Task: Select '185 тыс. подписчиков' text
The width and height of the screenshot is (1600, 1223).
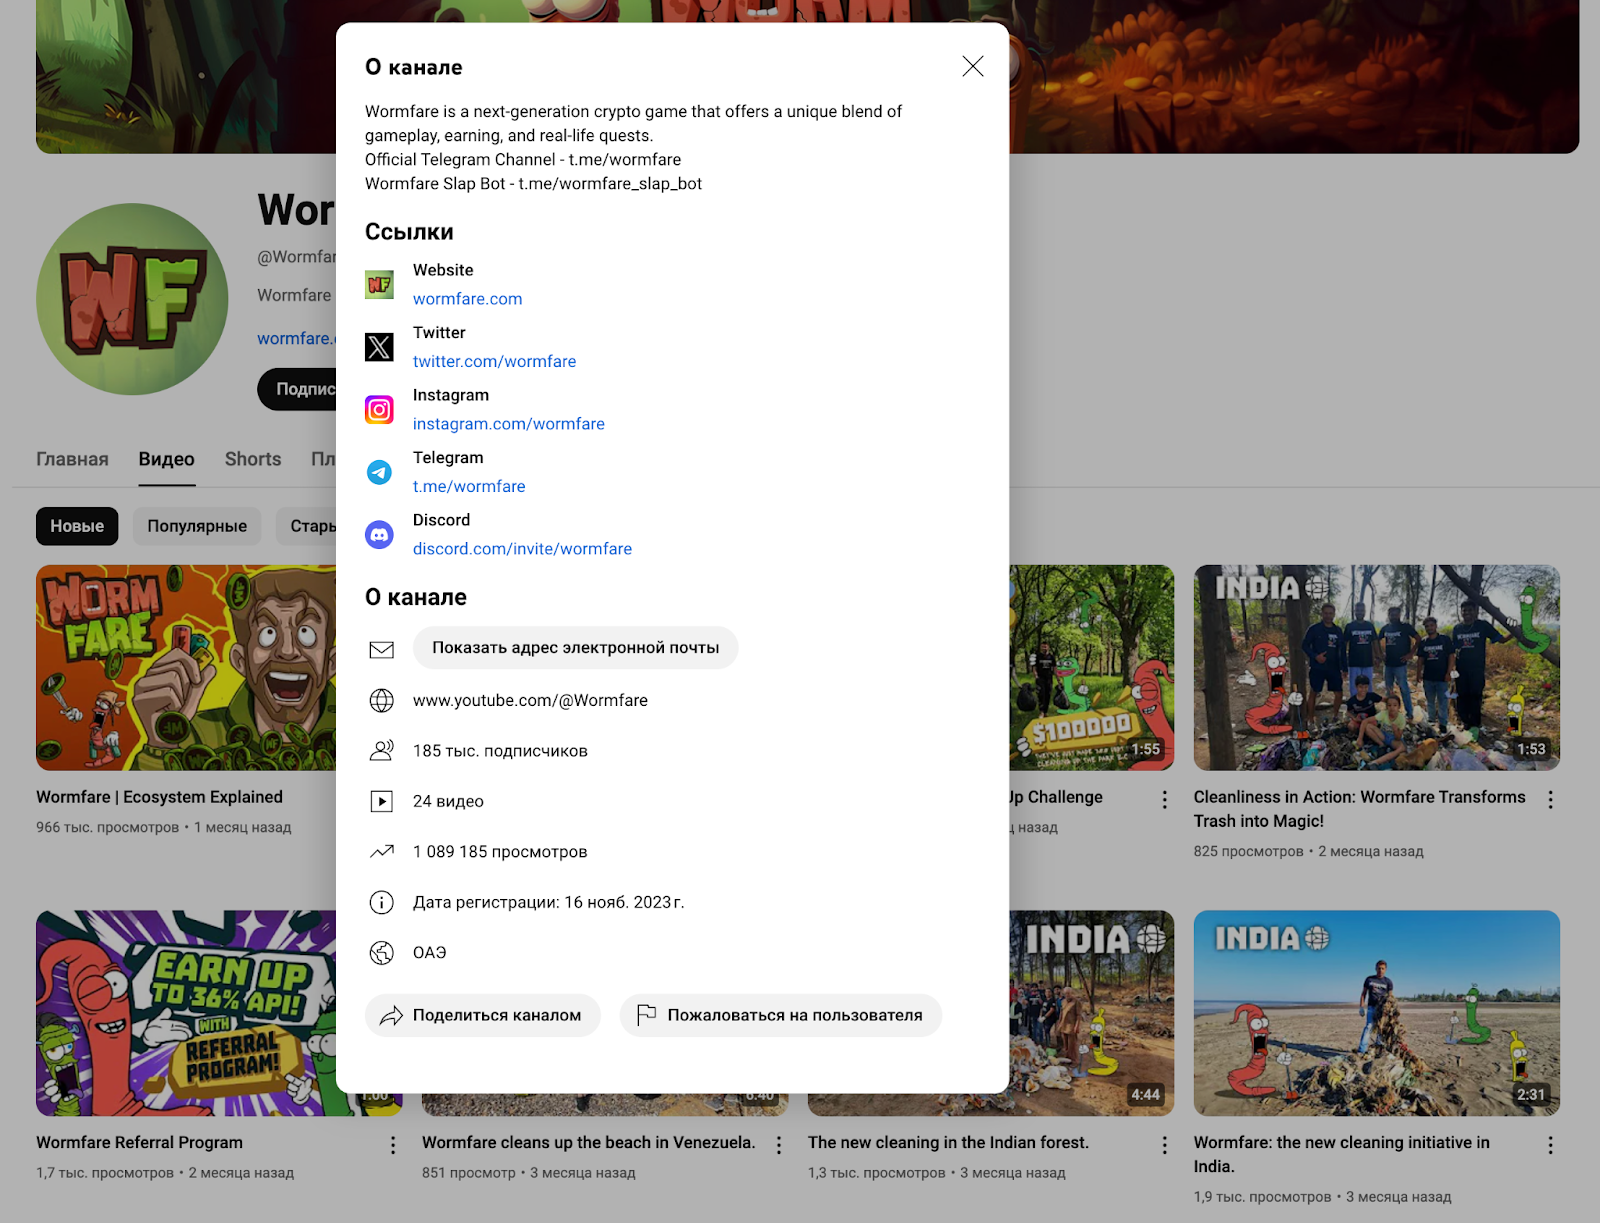Action: coord(500,751)
